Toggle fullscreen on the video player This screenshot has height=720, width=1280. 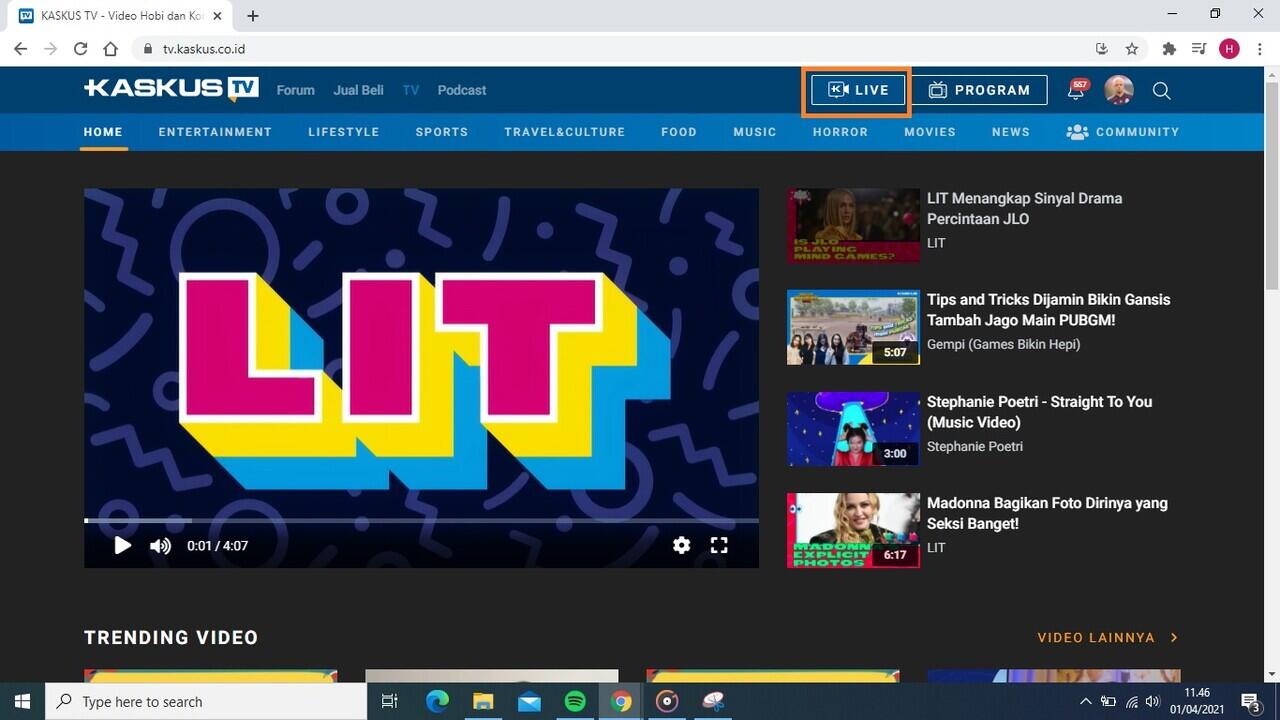coord(719,545)
